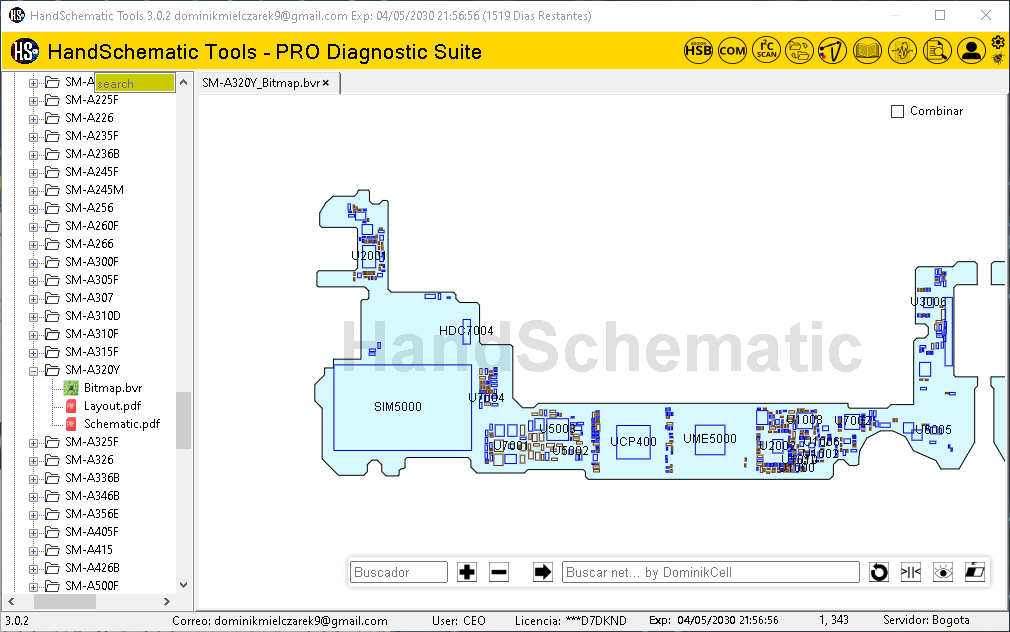Click the flip board side icon
This screenshot has width=1010, height=632.
tap(975, 571)
